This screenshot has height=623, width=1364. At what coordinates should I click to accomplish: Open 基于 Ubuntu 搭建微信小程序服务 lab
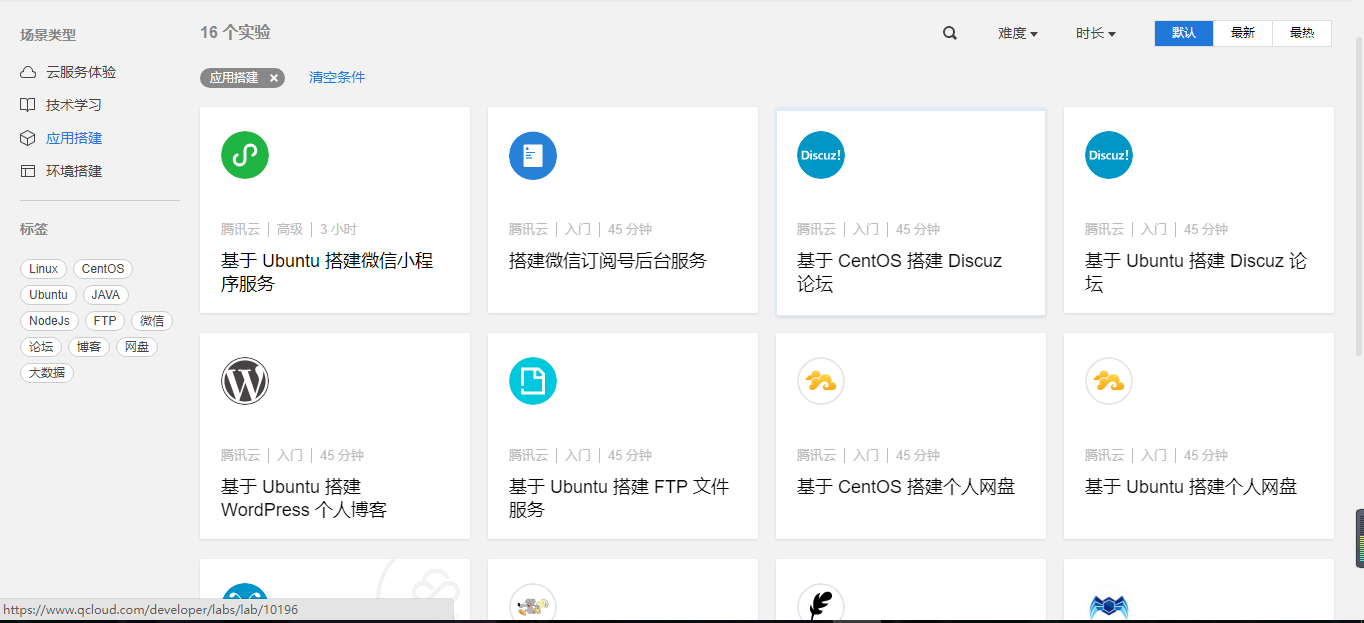327,272
